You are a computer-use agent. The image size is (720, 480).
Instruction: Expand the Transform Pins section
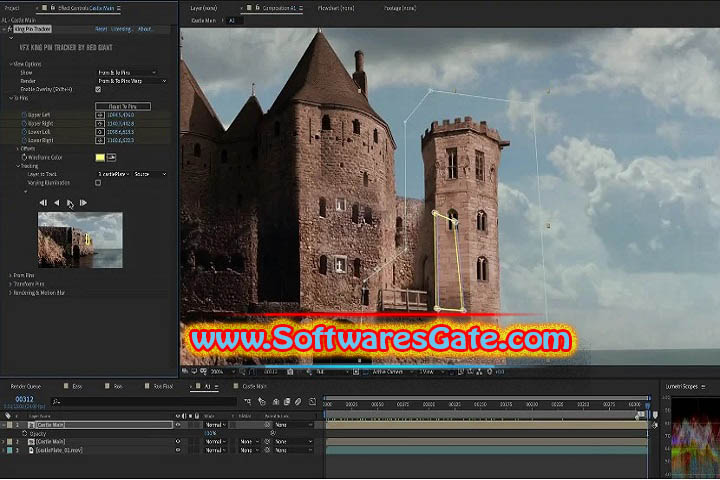click(x=11, y=284)
